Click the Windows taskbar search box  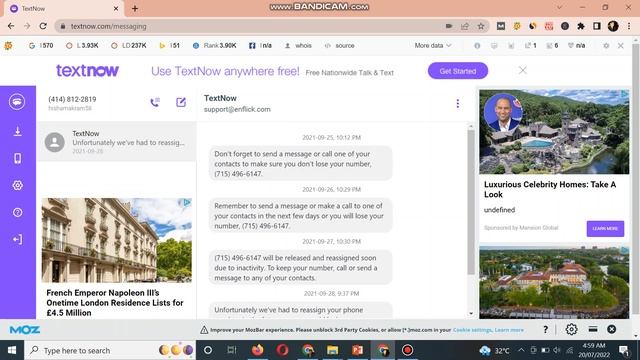[x=110, y=350]
